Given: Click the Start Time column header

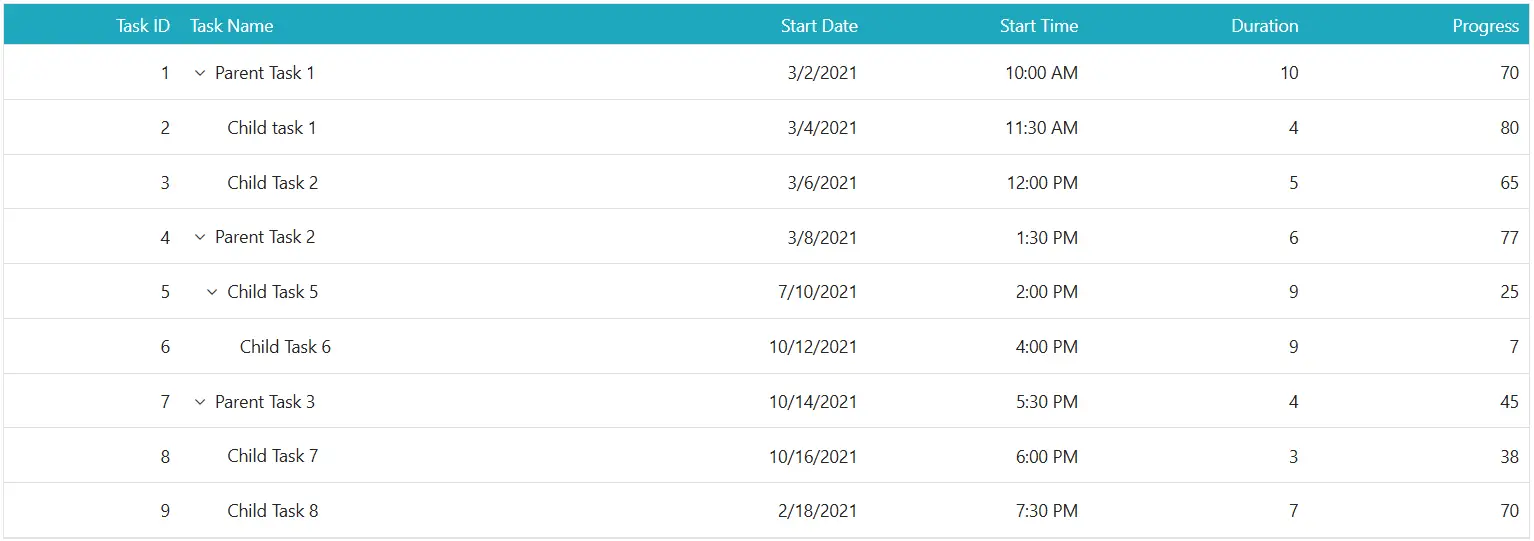Looking at the screenshot, I should pos(1039,26).
